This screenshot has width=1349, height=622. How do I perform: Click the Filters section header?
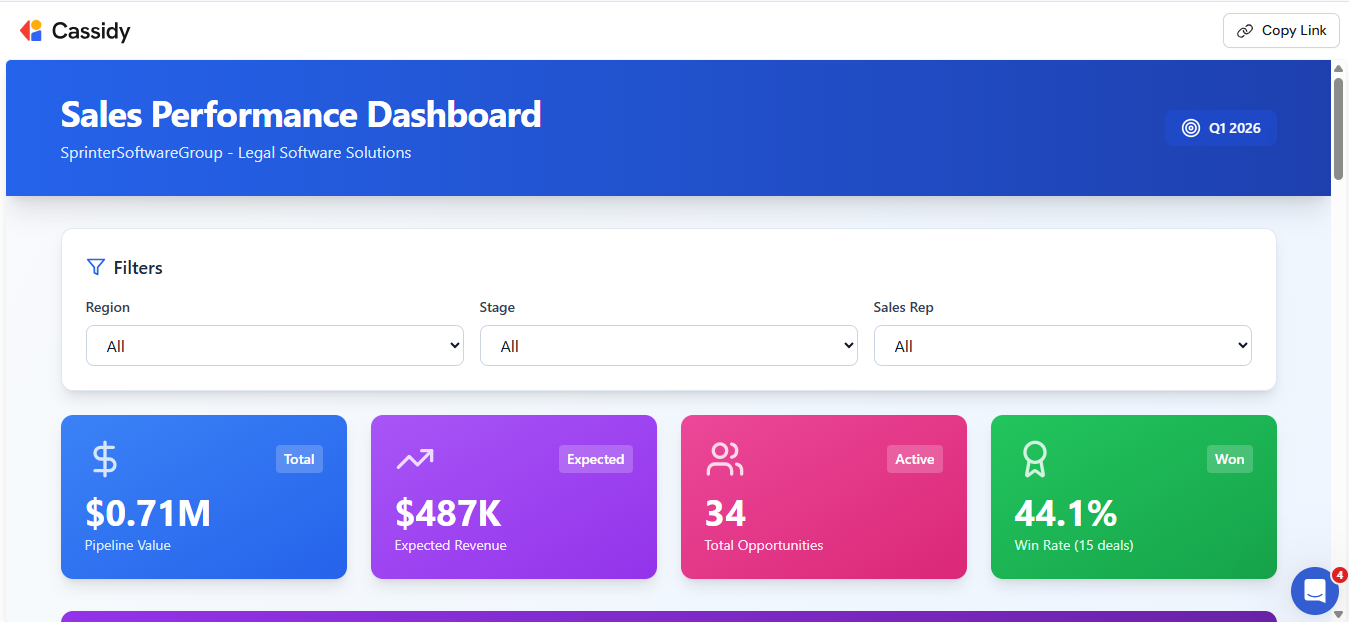138,267
